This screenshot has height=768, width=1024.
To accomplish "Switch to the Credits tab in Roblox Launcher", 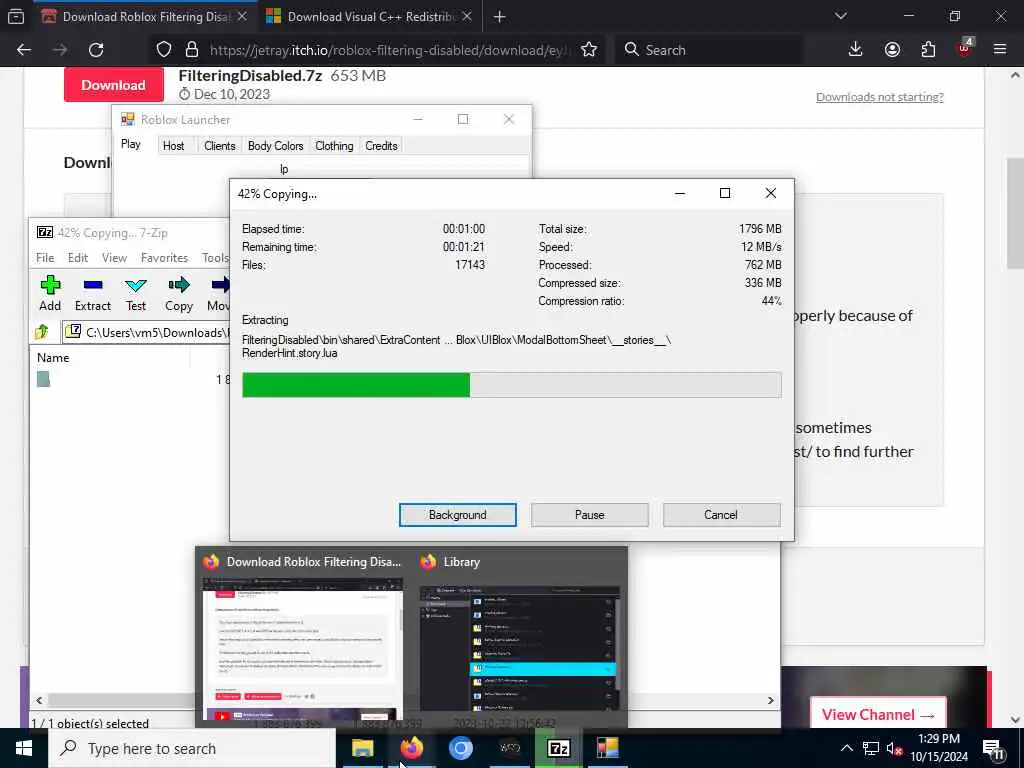I will tap(381, 146).
